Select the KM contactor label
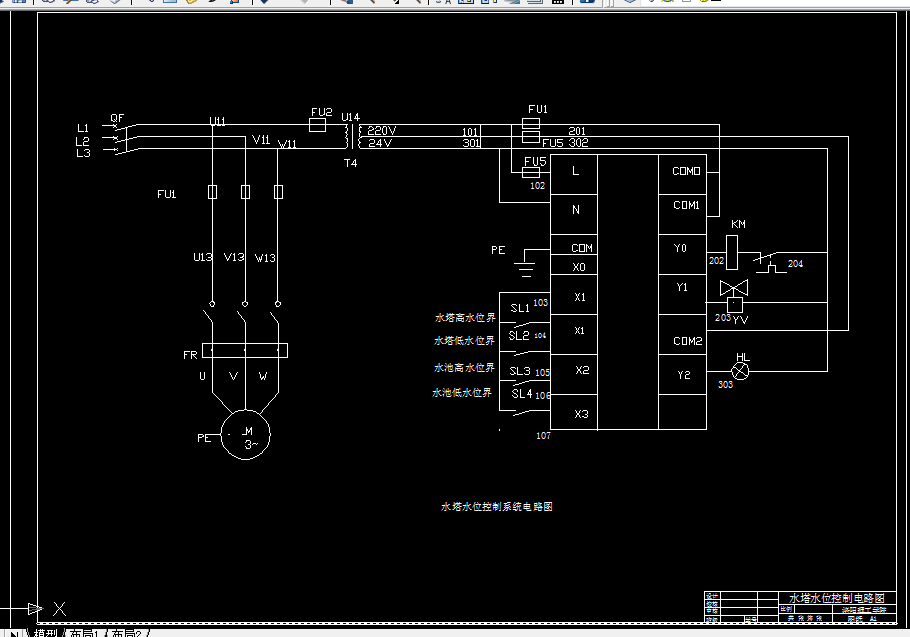This screenshot has width=910, height=637. coord(738,224)
